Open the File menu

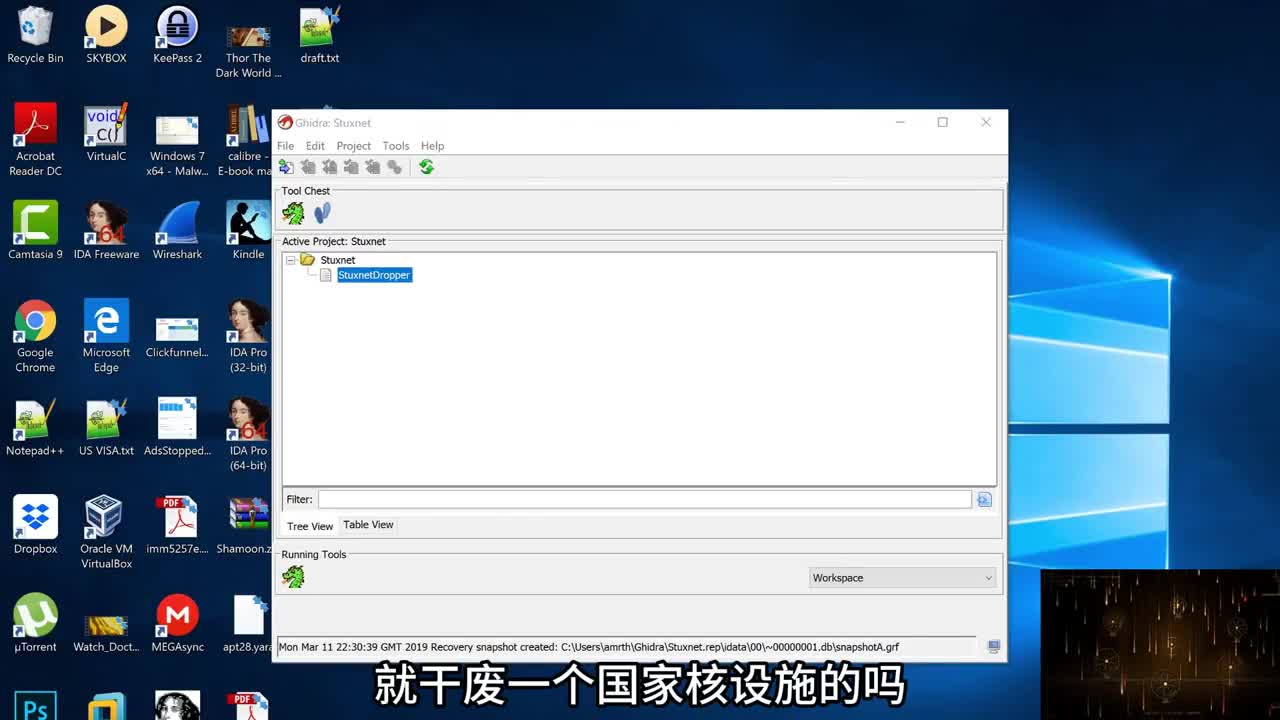click(x=285, y=146)
